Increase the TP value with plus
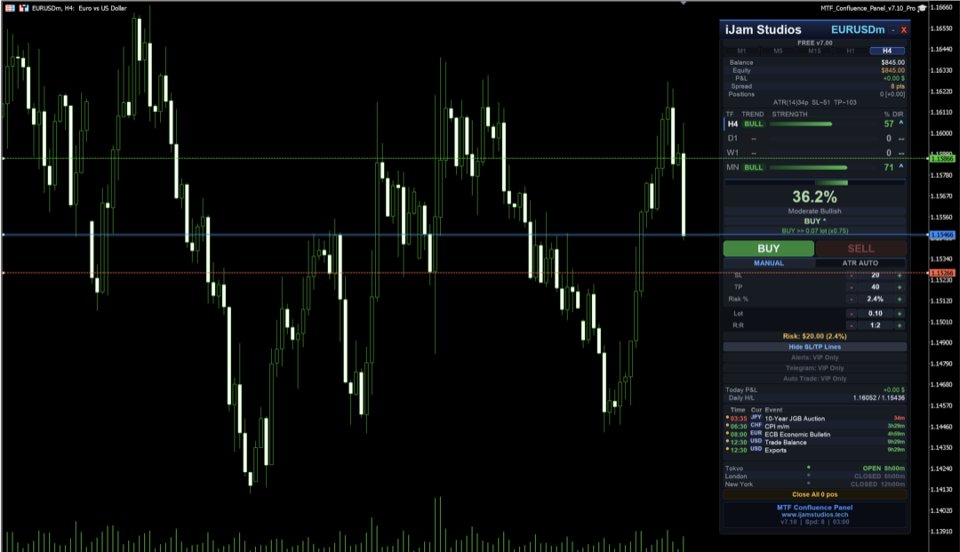The width and height of the screenshot is (960, 552). click(899, 287)
